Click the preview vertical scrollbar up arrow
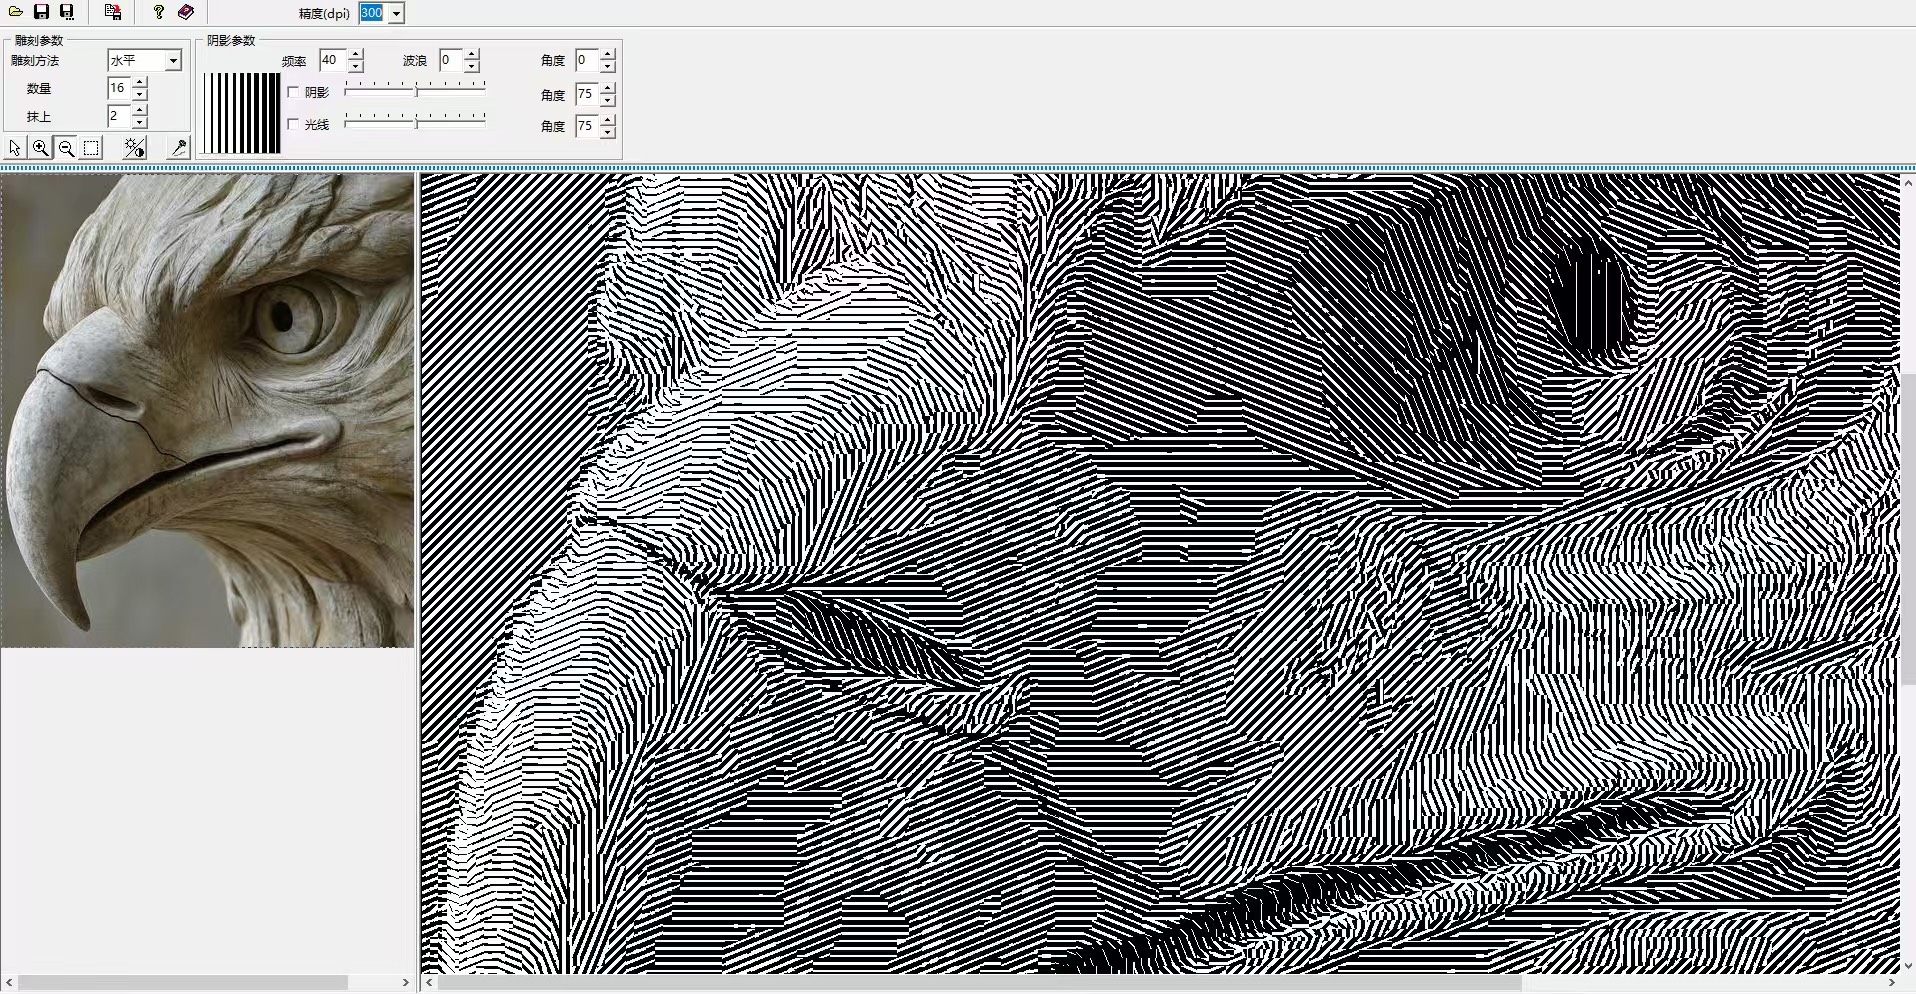 pyautogui.click(x=1908, y=183)
